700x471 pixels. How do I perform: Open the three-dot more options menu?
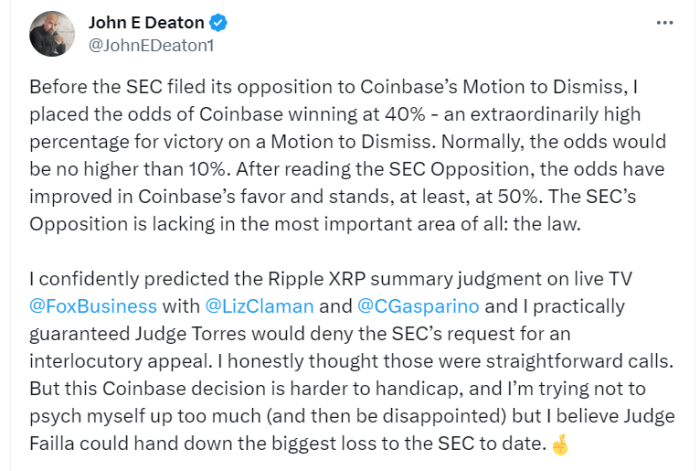(x=665, y=23)
